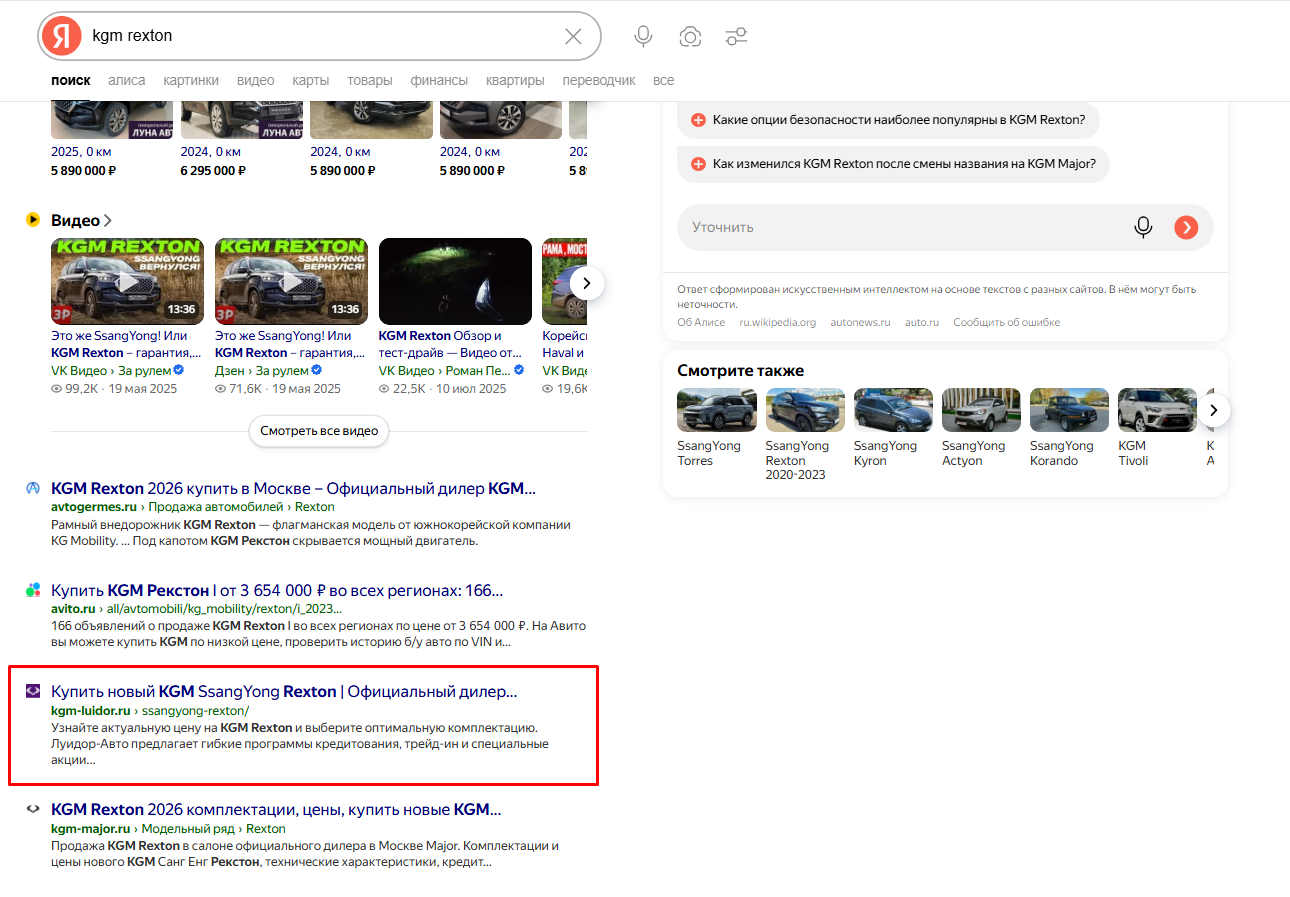Viewport: 1290px width, 897px height.
Task: Click the Yandex logo in search bar
Action: click(62, 36)
